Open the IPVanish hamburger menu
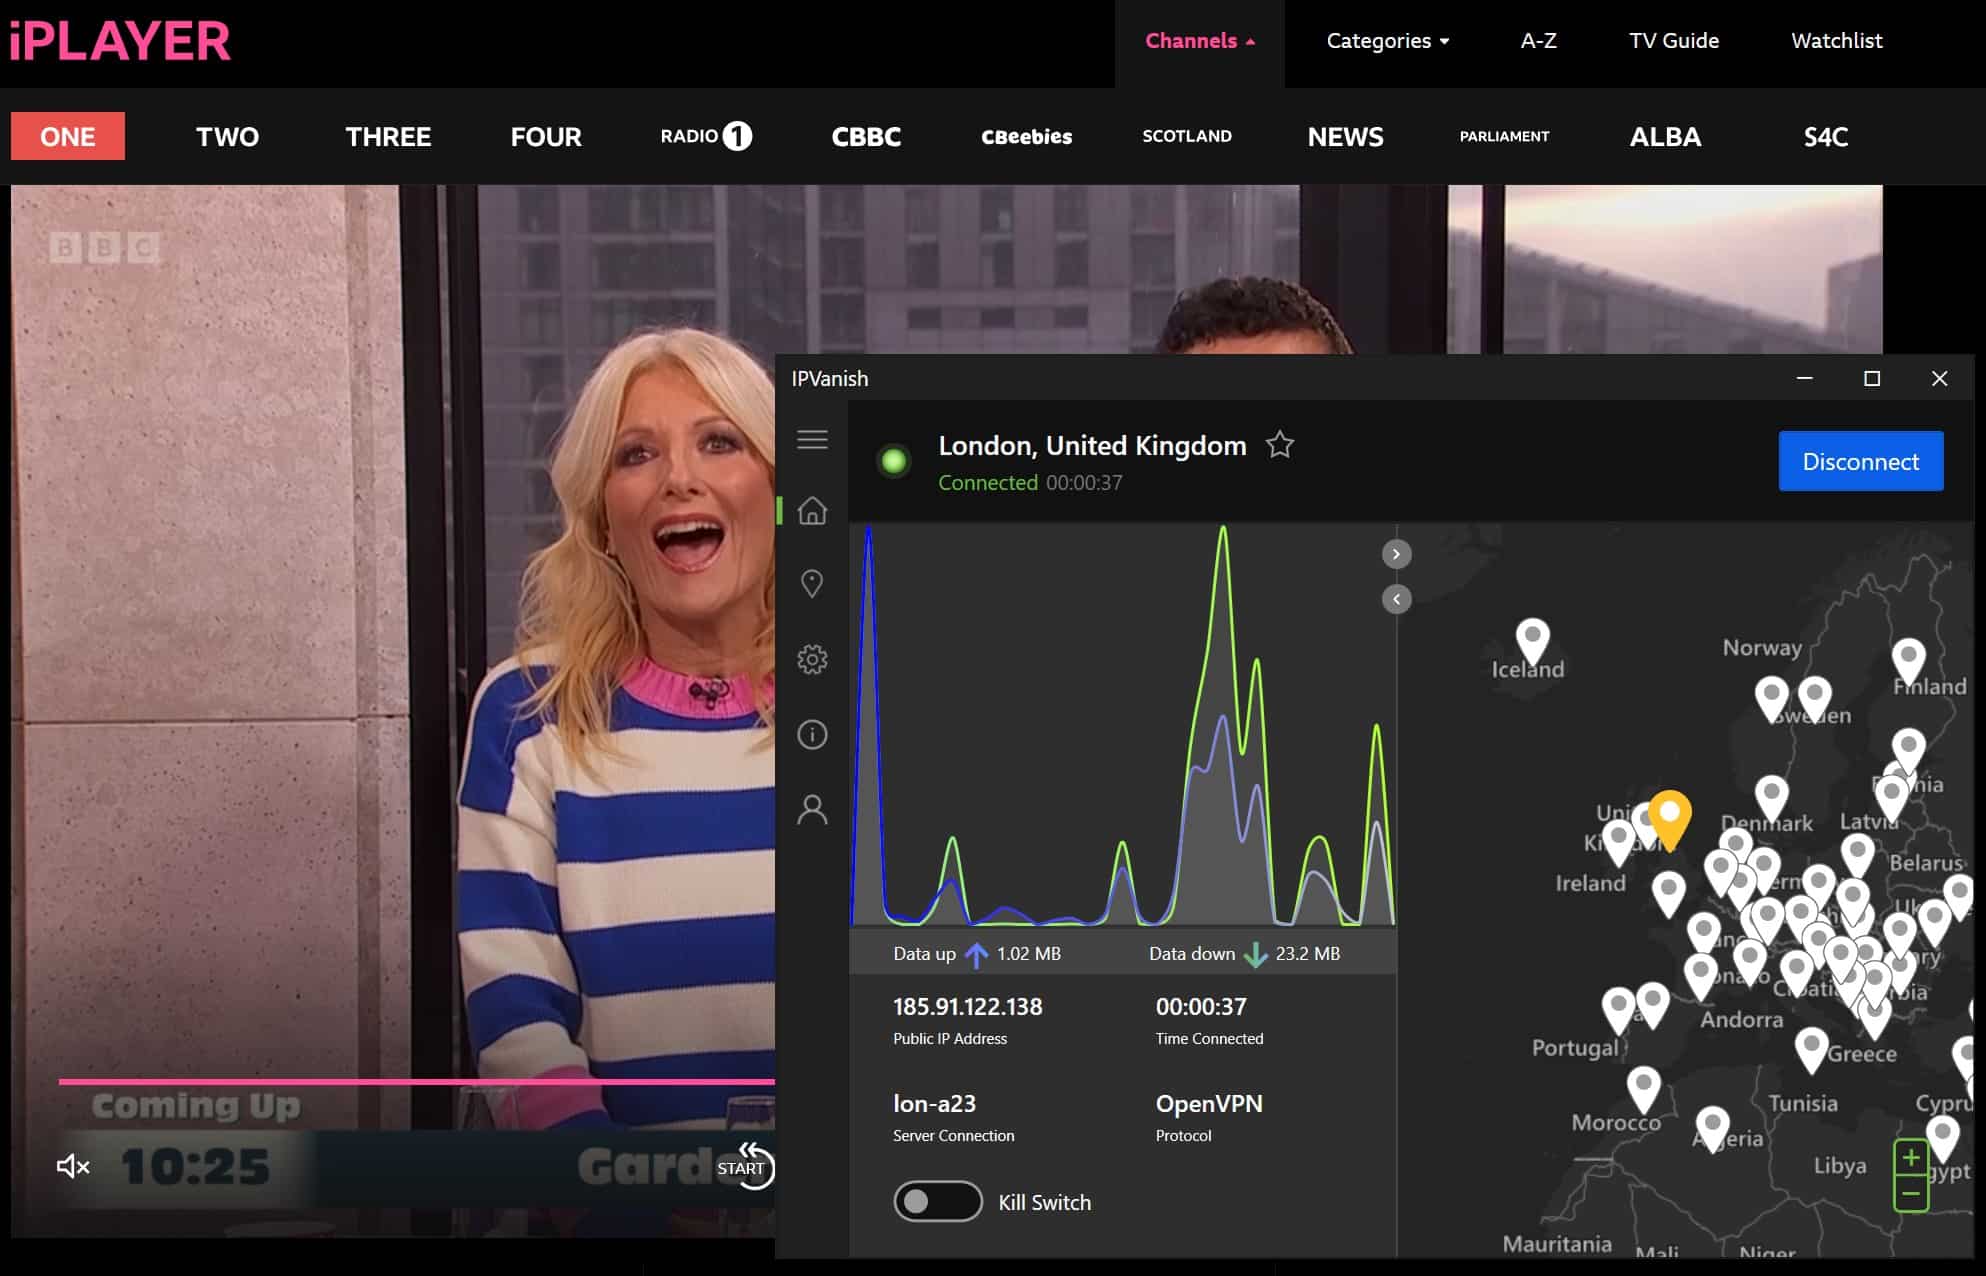This screenshot has height=1276, width=1986. [812, 439]
